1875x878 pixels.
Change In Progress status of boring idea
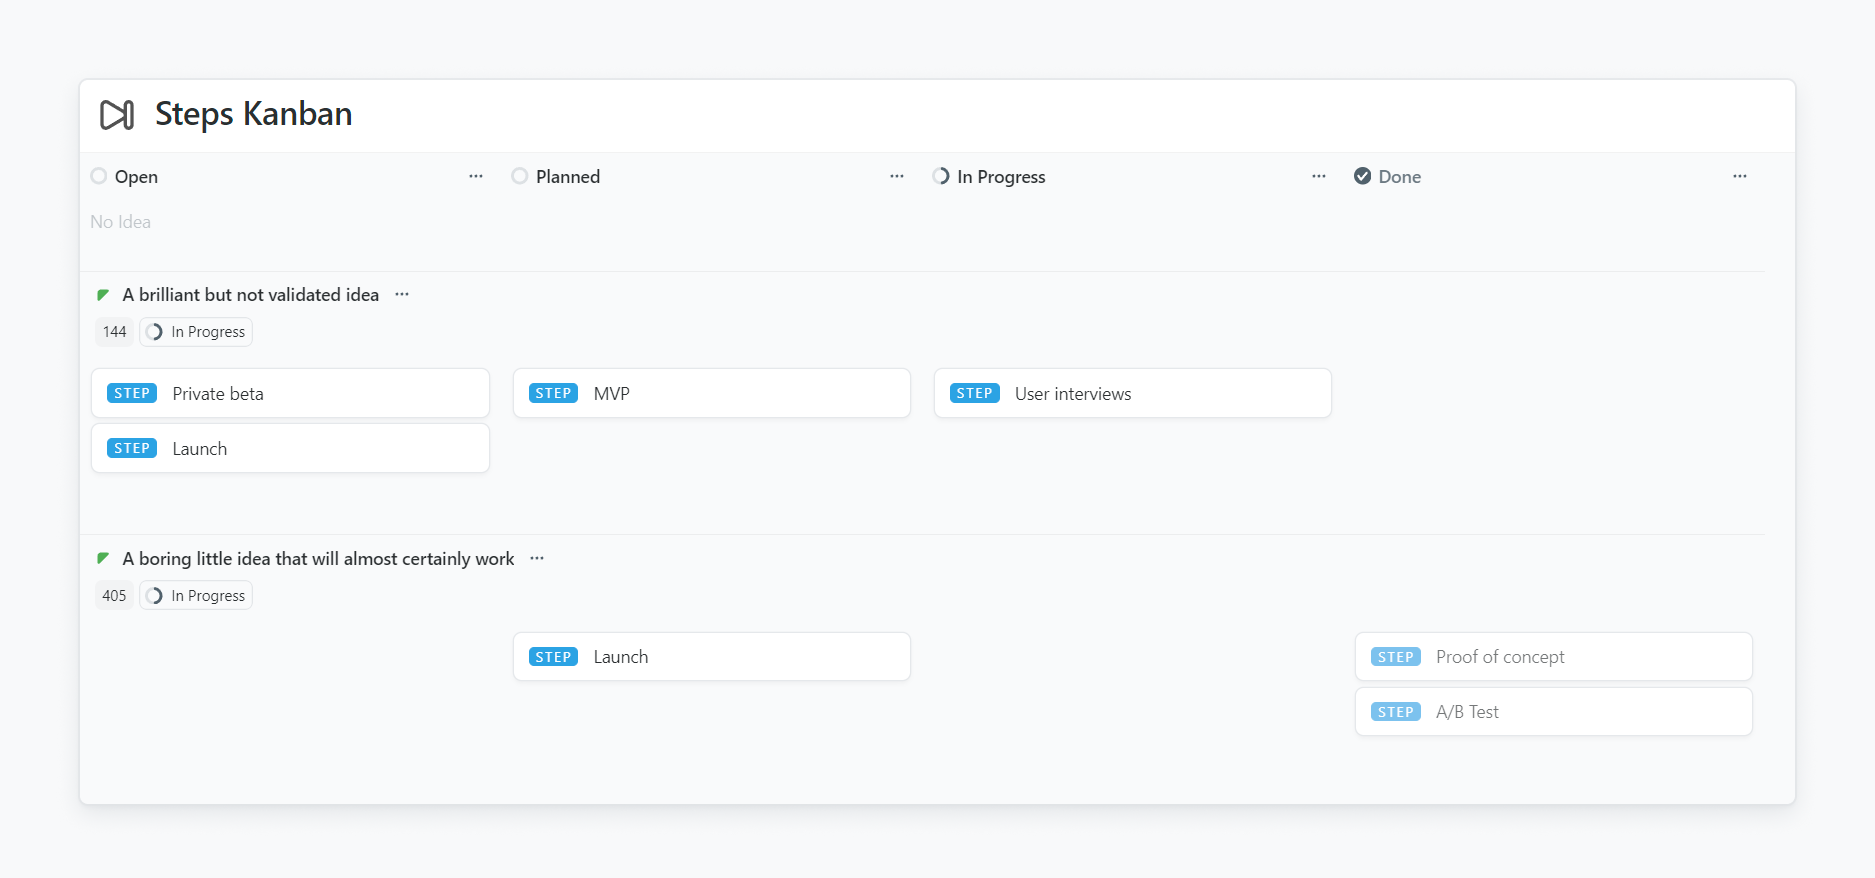196,596
